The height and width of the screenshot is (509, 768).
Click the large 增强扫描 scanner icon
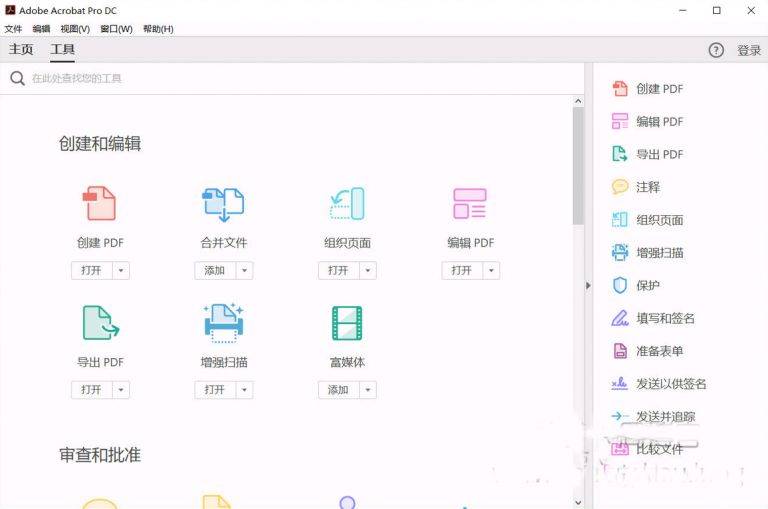coord(223,322)
